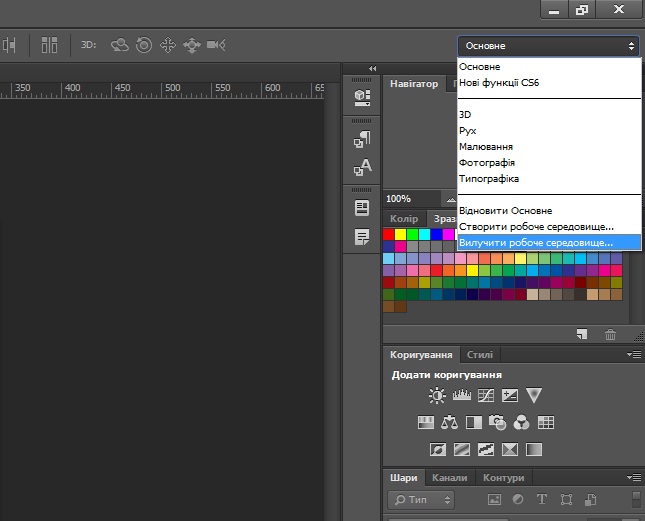Switch to the Навігатор tab
This screenshot has height=521, width=645.
pos(414,83)
